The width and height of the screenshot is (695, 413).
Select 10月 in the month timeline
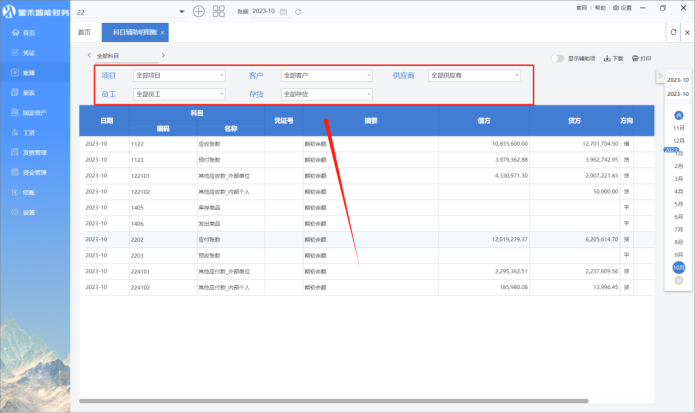click(x=679, y=267)
